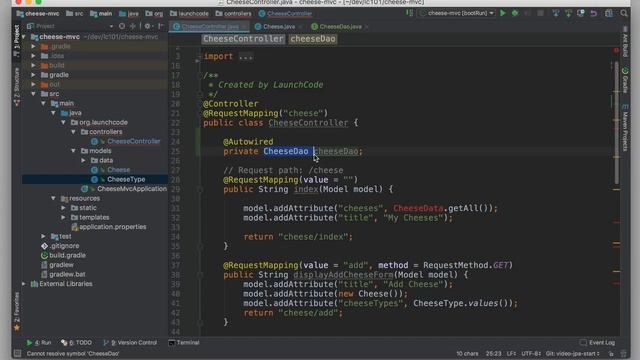Select build.gradle file in project tree
Viewport: 640px width, 360px height.
coord(67,256)
